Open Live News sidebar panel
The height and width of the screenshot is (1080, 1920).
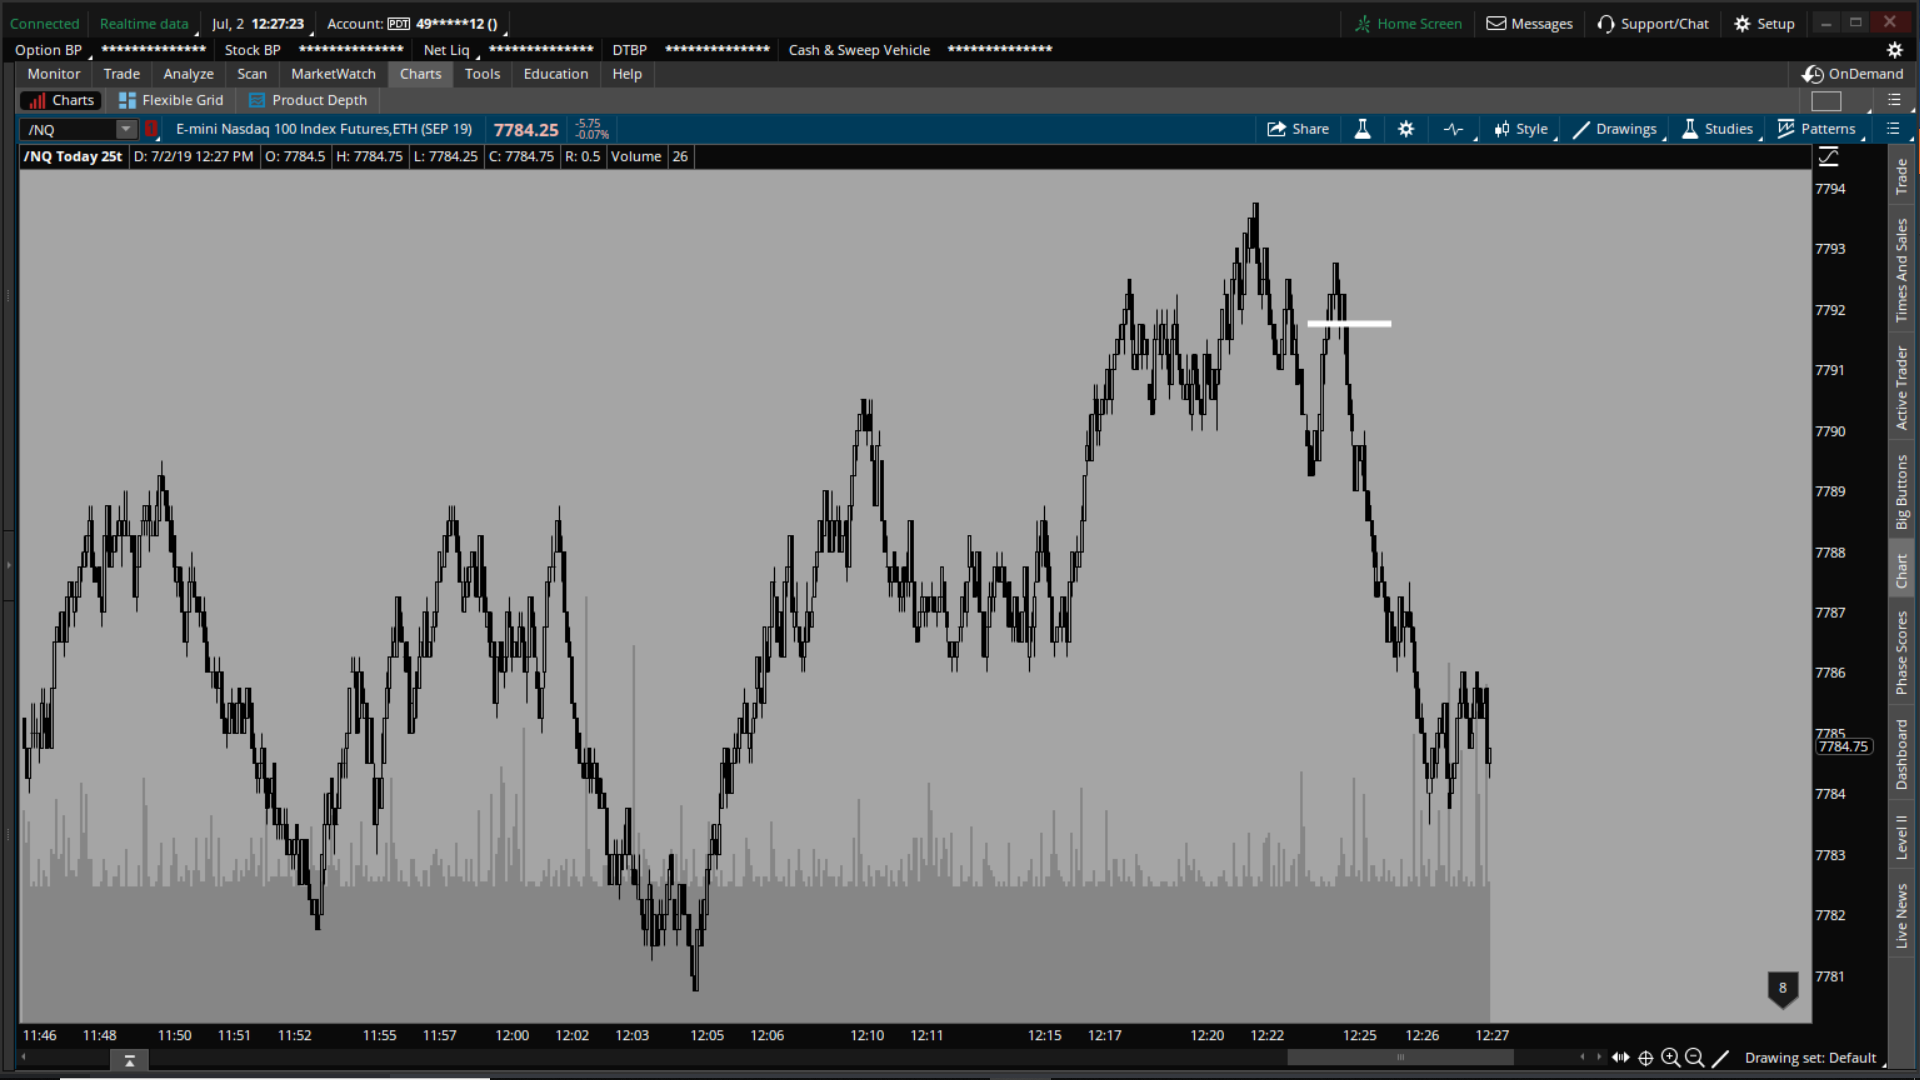pyautogui.click(x=1901, y=916)
